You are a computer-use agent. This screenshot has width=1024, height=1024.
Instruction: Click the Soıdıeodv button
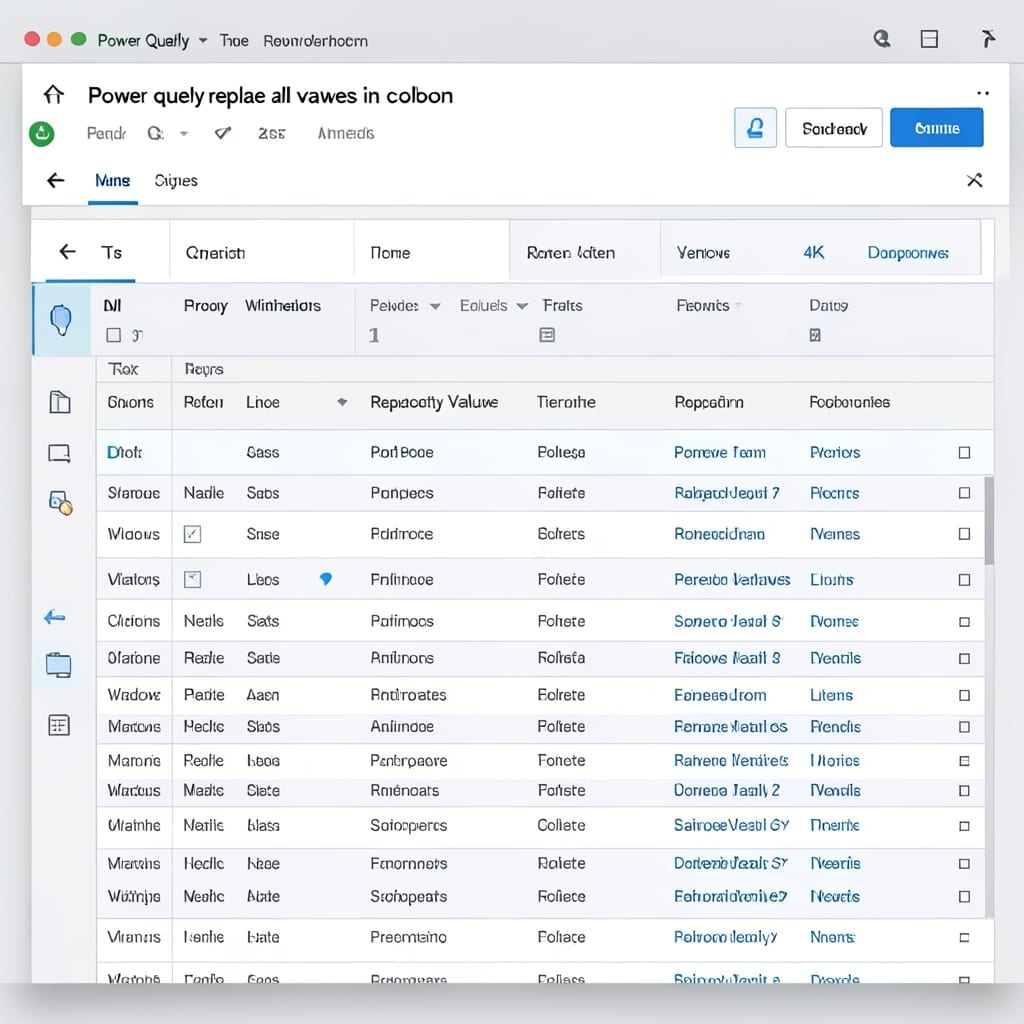(x=834, y=128)
